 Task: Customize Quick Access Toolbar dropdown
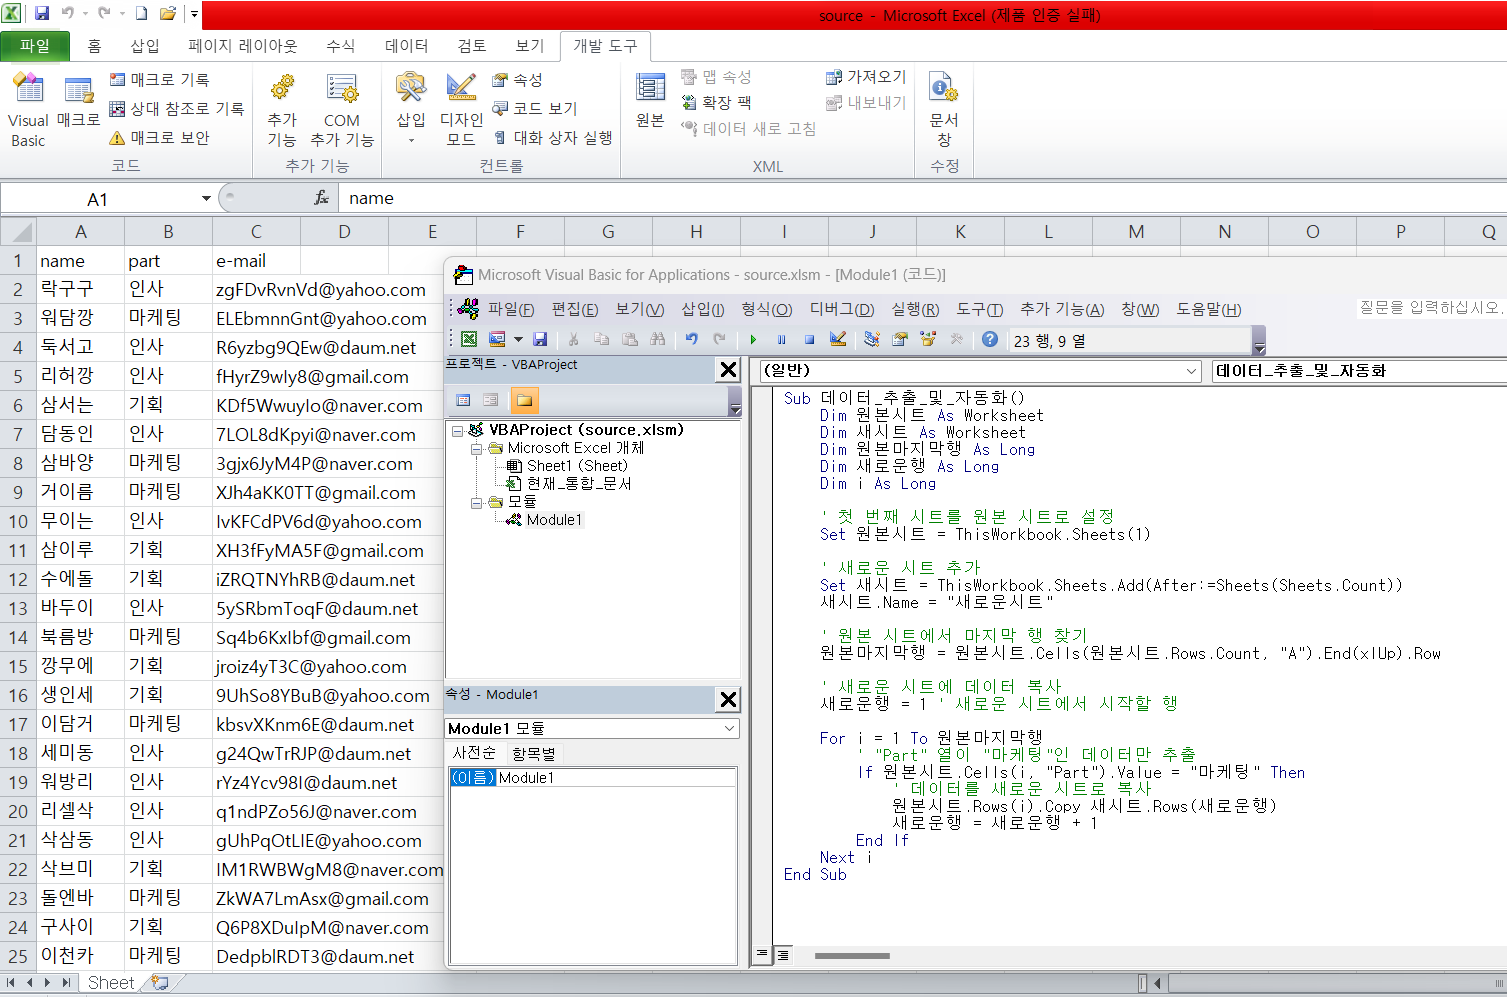[194, 14]
